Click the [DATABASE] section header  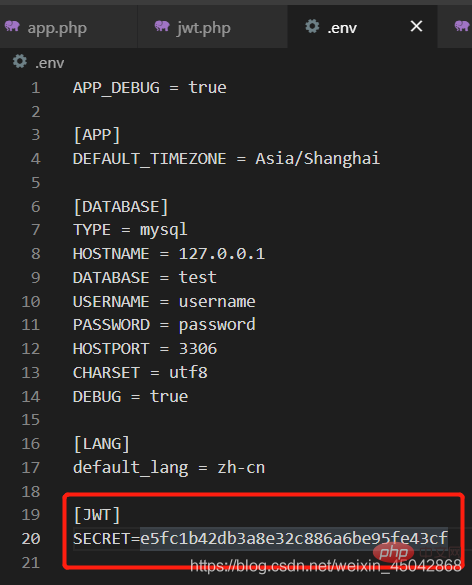(121, 206)
